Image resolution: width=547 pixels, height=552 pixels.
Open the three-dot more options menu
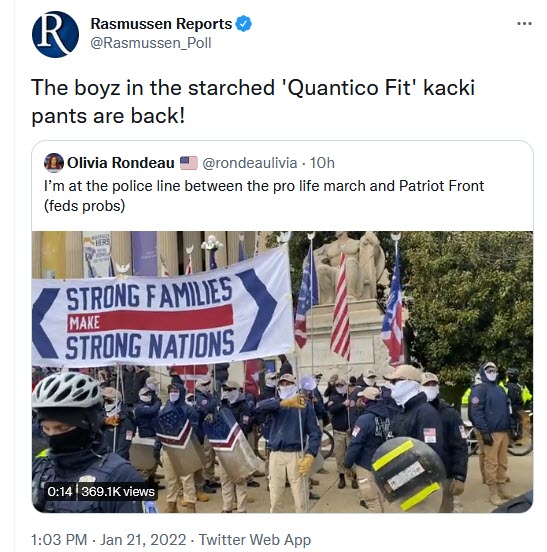pos(524,24)
